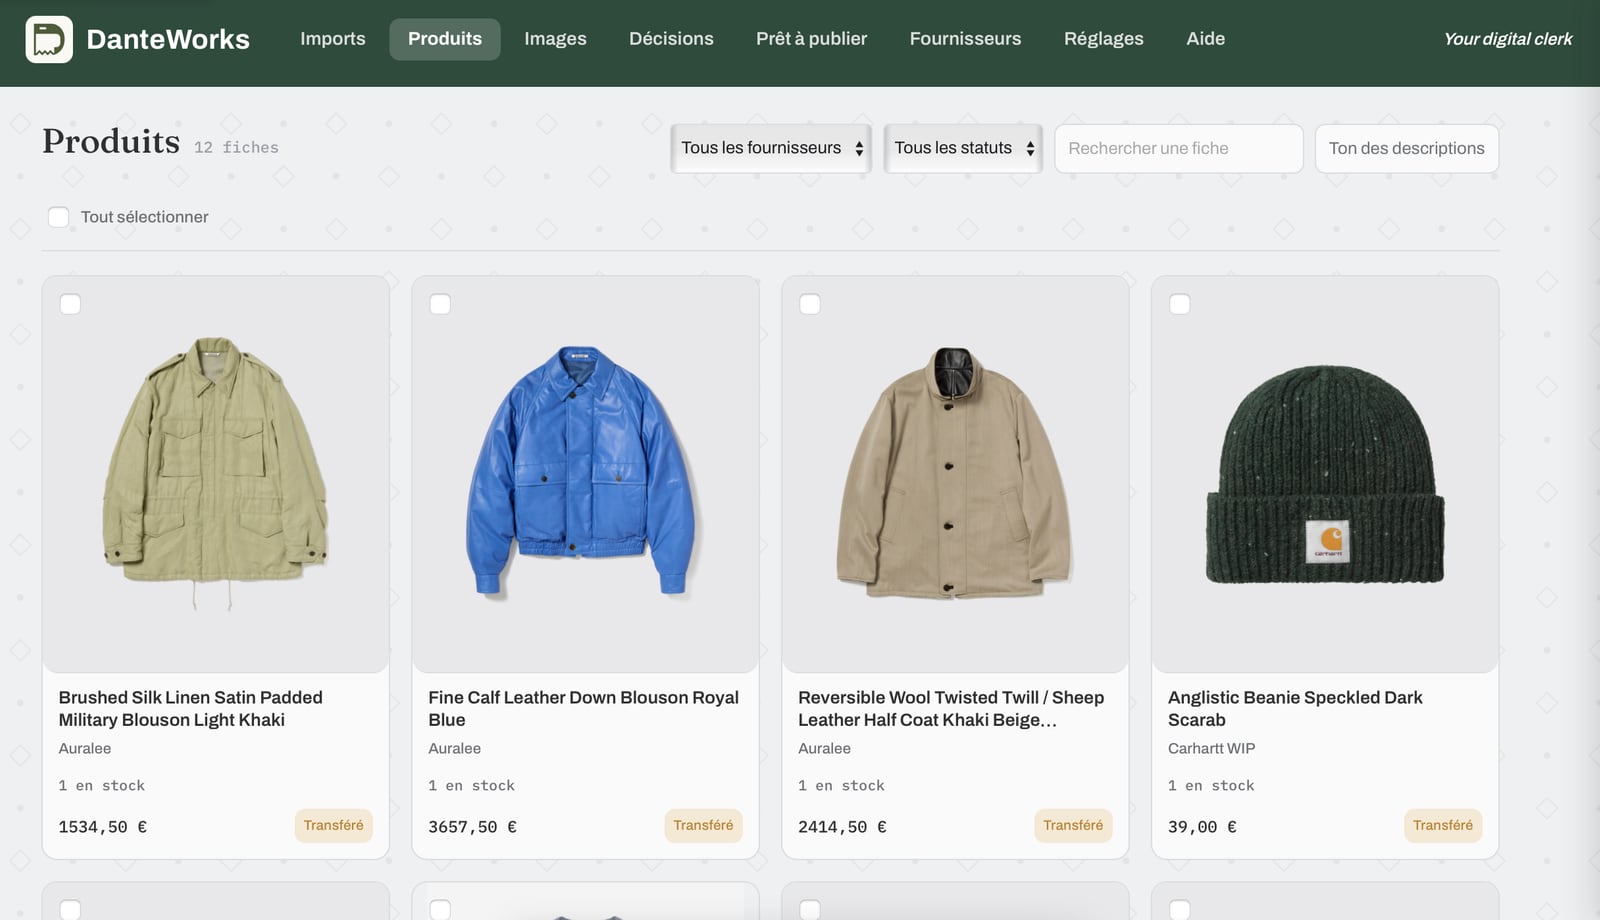
Task: Click the 39,00 € price
Action: [x=1202, y=827]
